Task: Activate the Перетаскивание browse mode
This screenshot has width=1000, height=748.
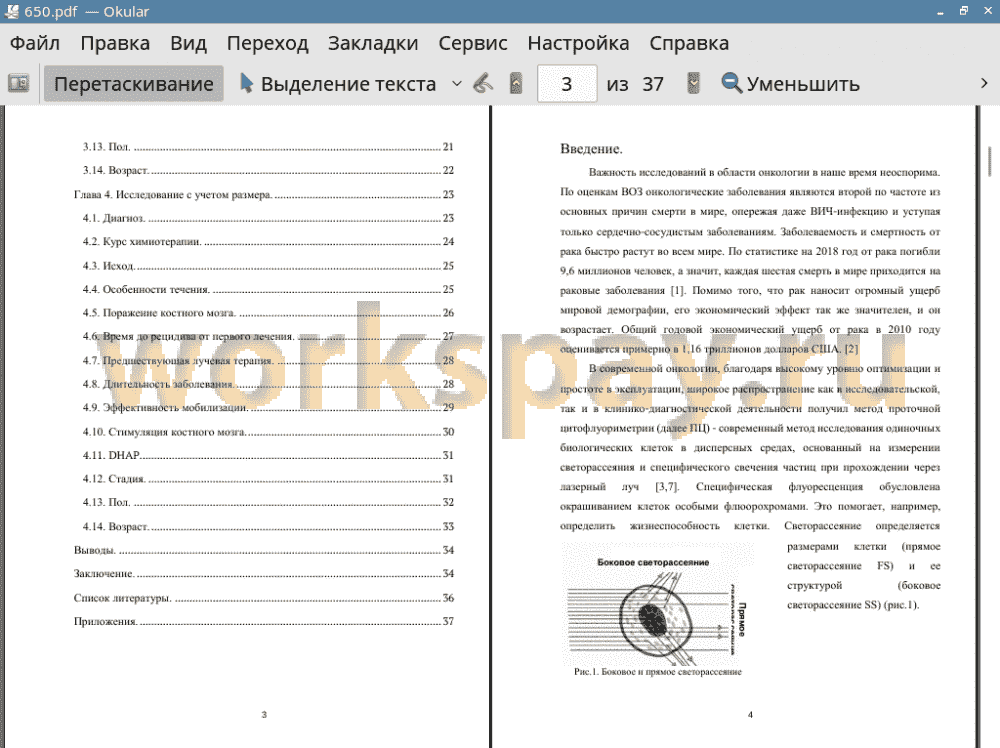Action: 133,84
